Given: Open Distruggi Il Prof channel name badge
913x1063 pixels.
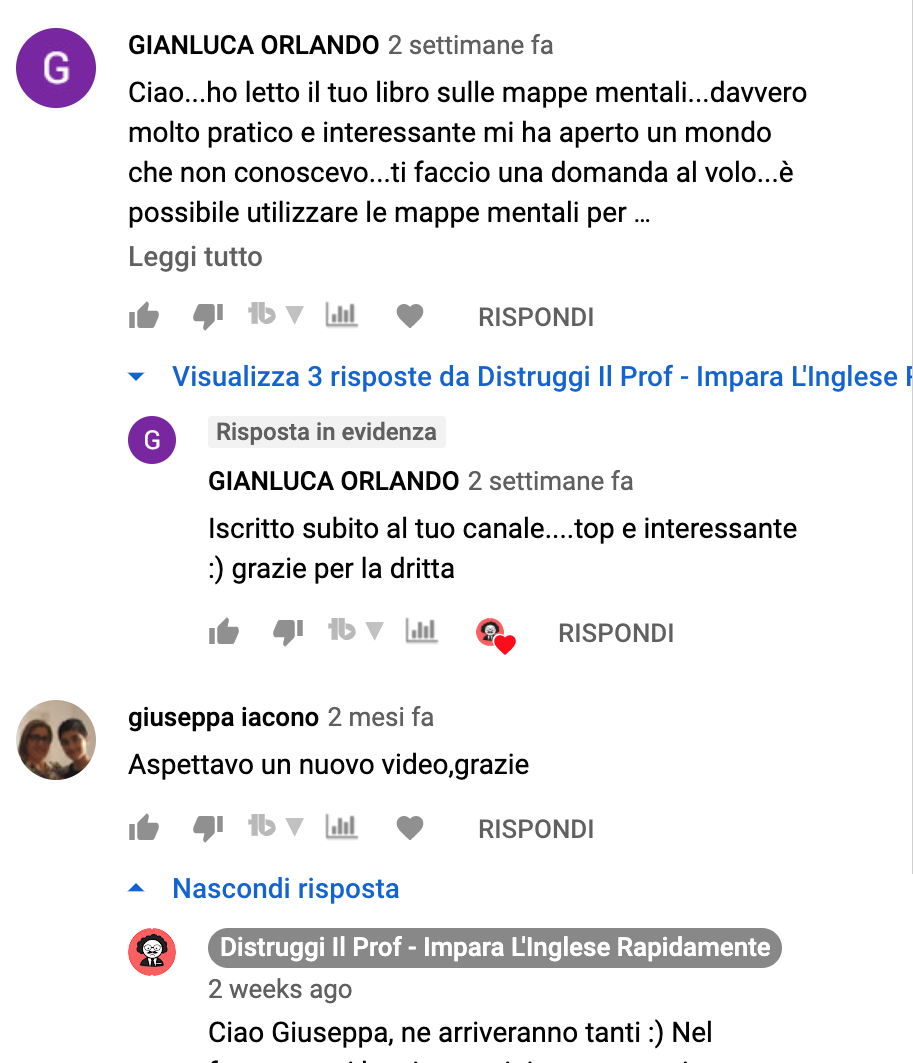Looking at the screenshot, I should [495, 947].
